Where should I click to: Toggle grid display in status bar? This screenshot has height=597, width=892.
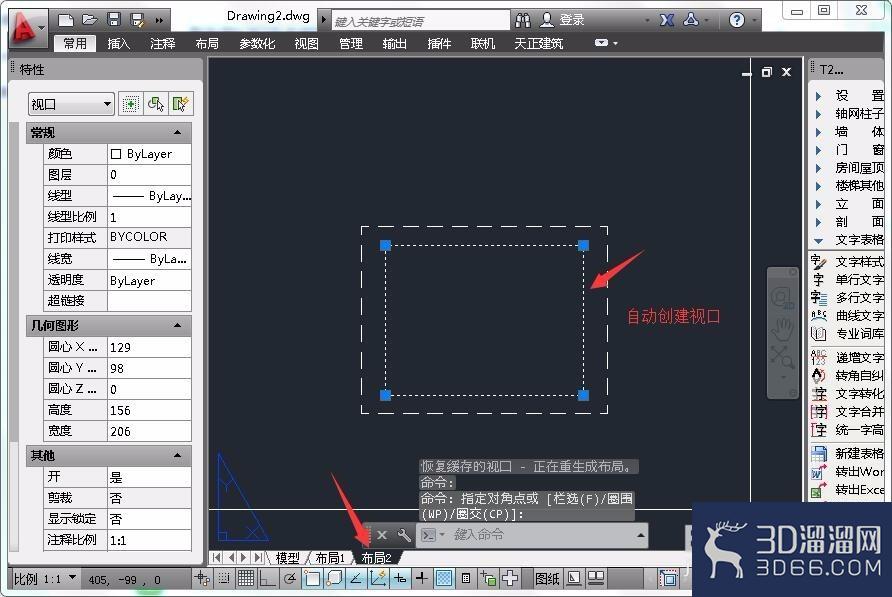(x=246, y=579)
